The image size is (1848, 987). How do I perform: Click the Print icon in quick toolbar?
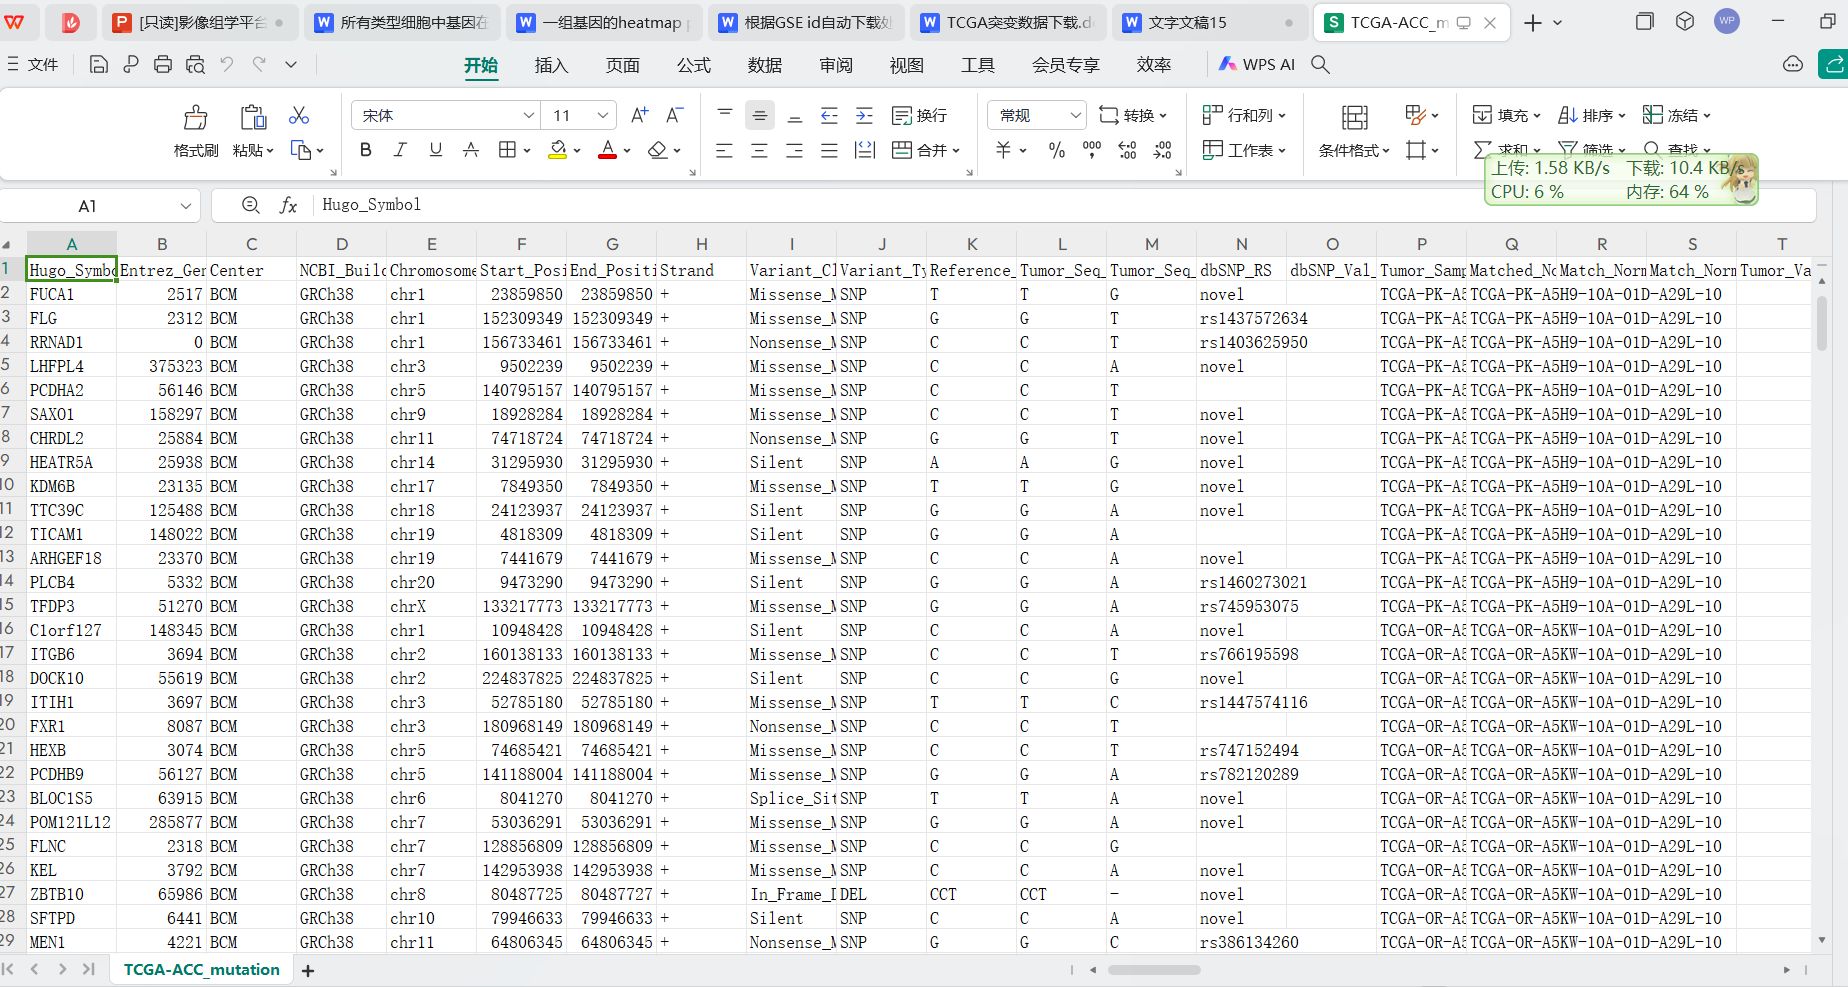tap(163, 64)
